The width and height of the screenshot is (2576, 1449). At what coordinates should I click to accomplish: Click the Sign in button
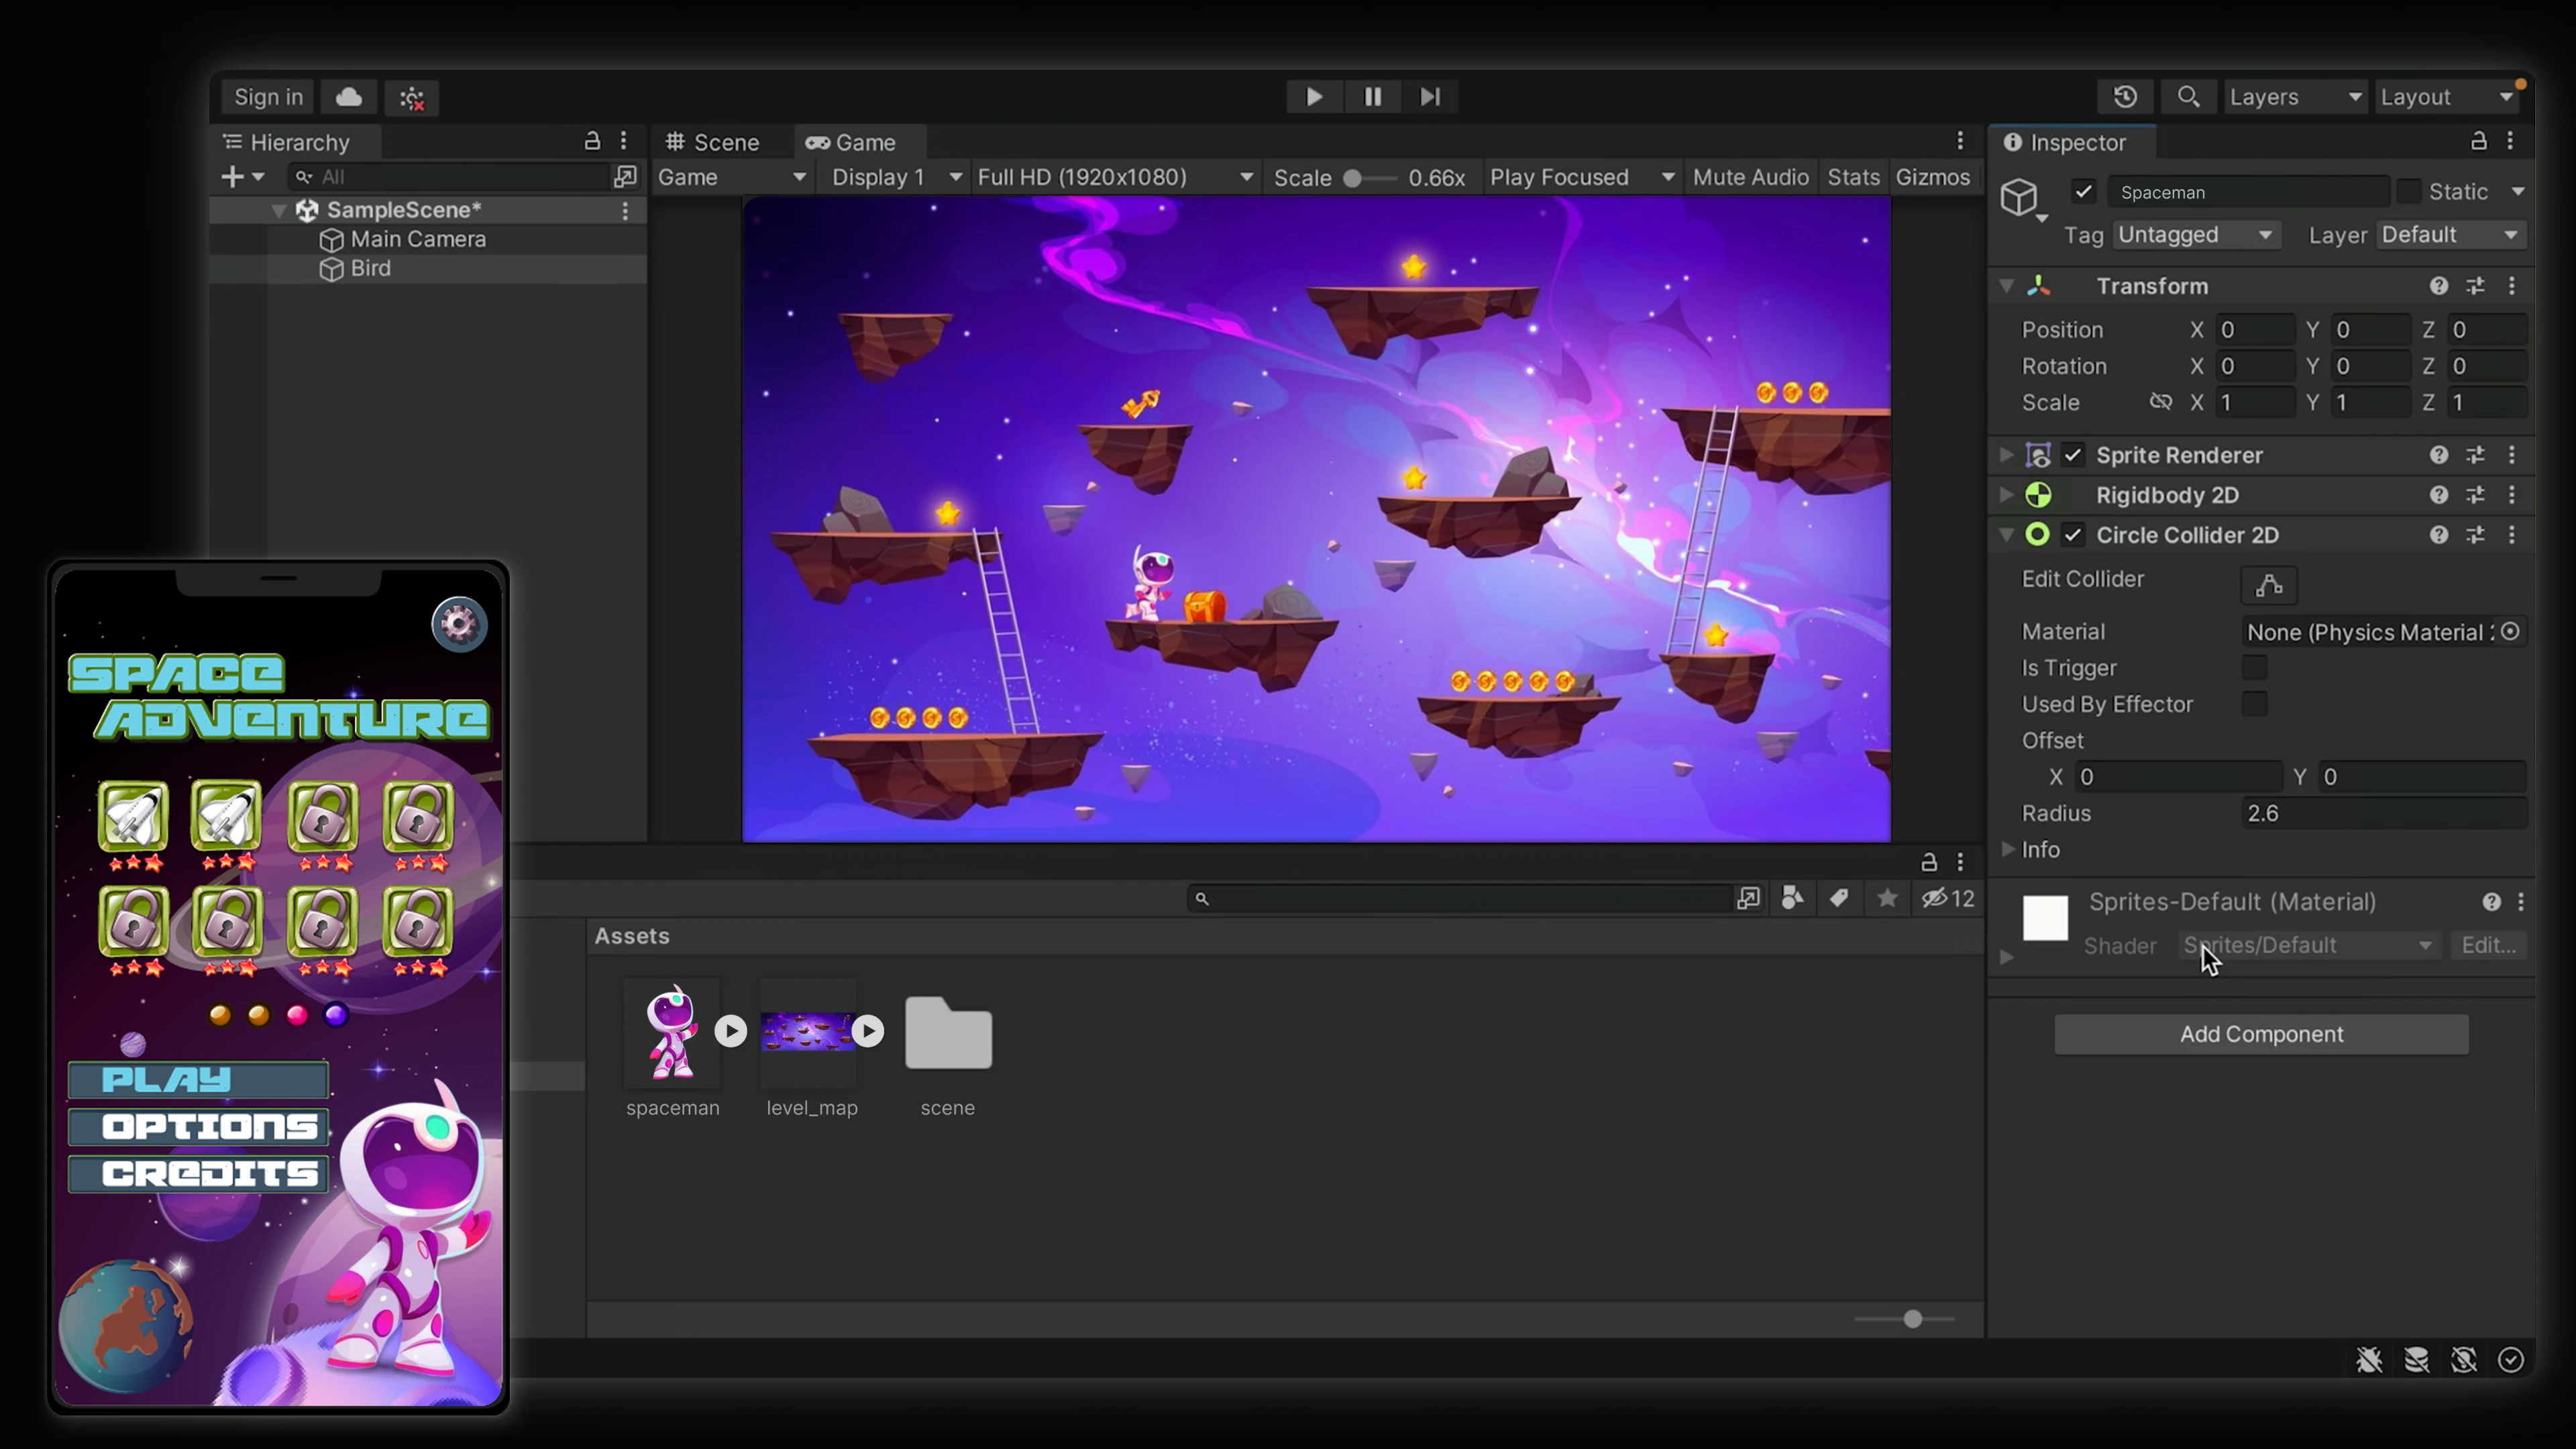[266, 96]
